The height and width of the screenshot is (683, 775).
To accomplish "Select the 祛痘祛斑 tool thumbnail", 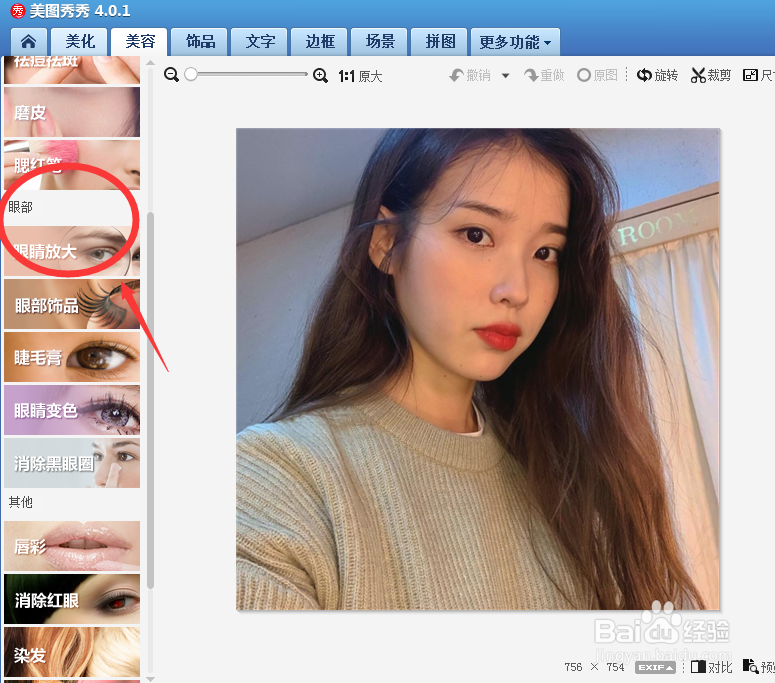I will (72, 70).
